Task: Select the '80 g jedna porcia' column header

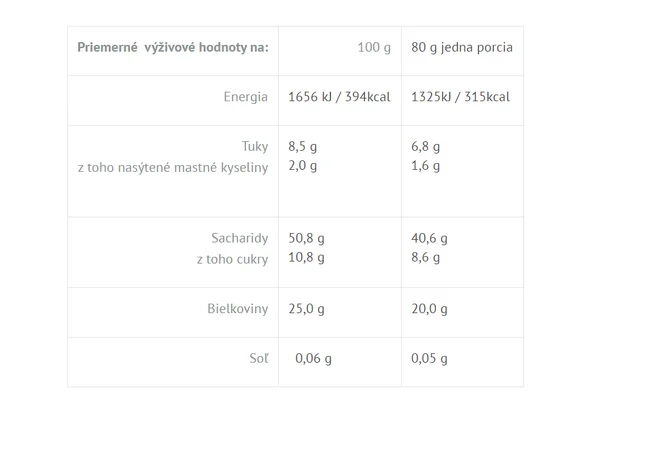Action: pyautogui.click(x=462, y=48)
